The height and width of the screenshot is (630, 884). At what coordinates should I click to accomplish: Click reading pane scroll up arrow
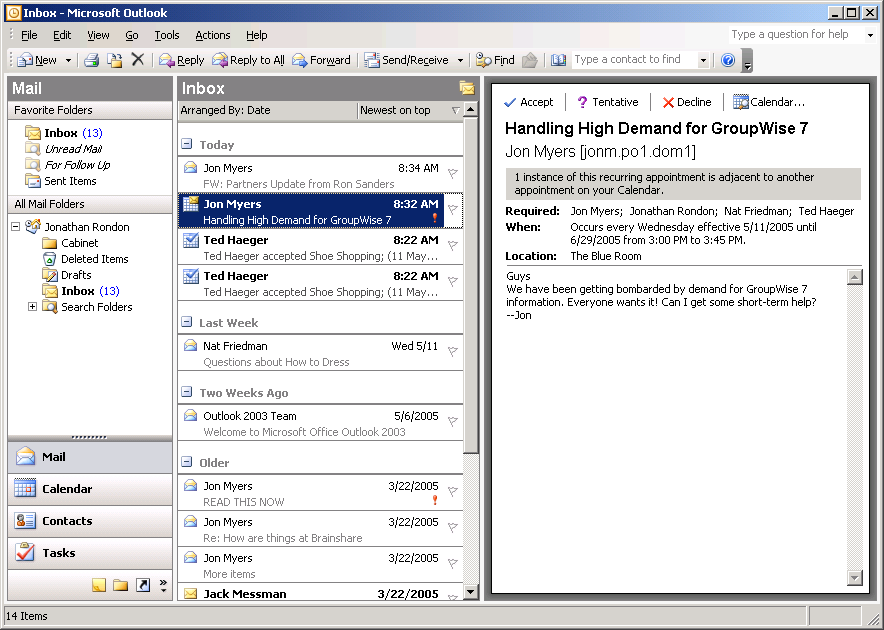tap(855, 276)
